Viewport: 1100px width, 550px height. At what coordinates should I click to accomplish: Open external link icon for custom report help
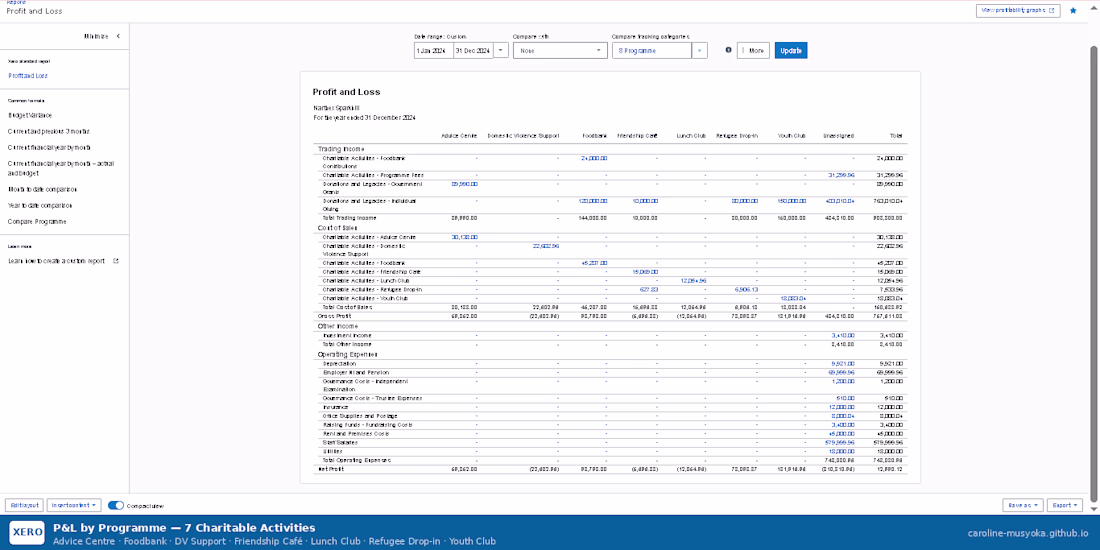pos(116,261)
